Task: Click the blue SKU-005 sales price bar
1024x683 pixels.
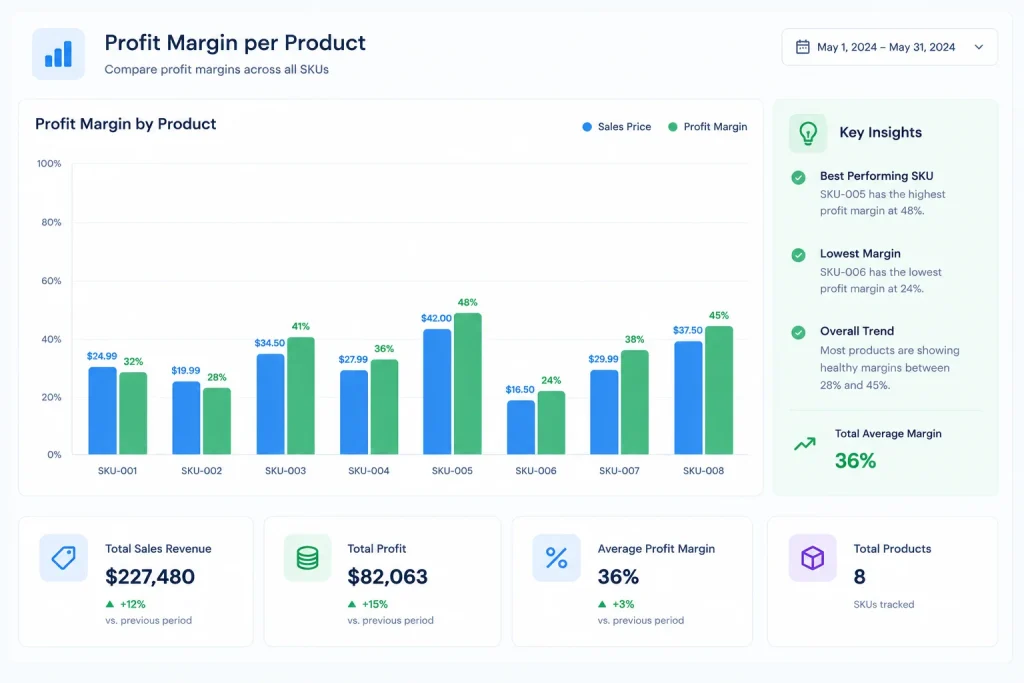Action: (x=437, y=392)
